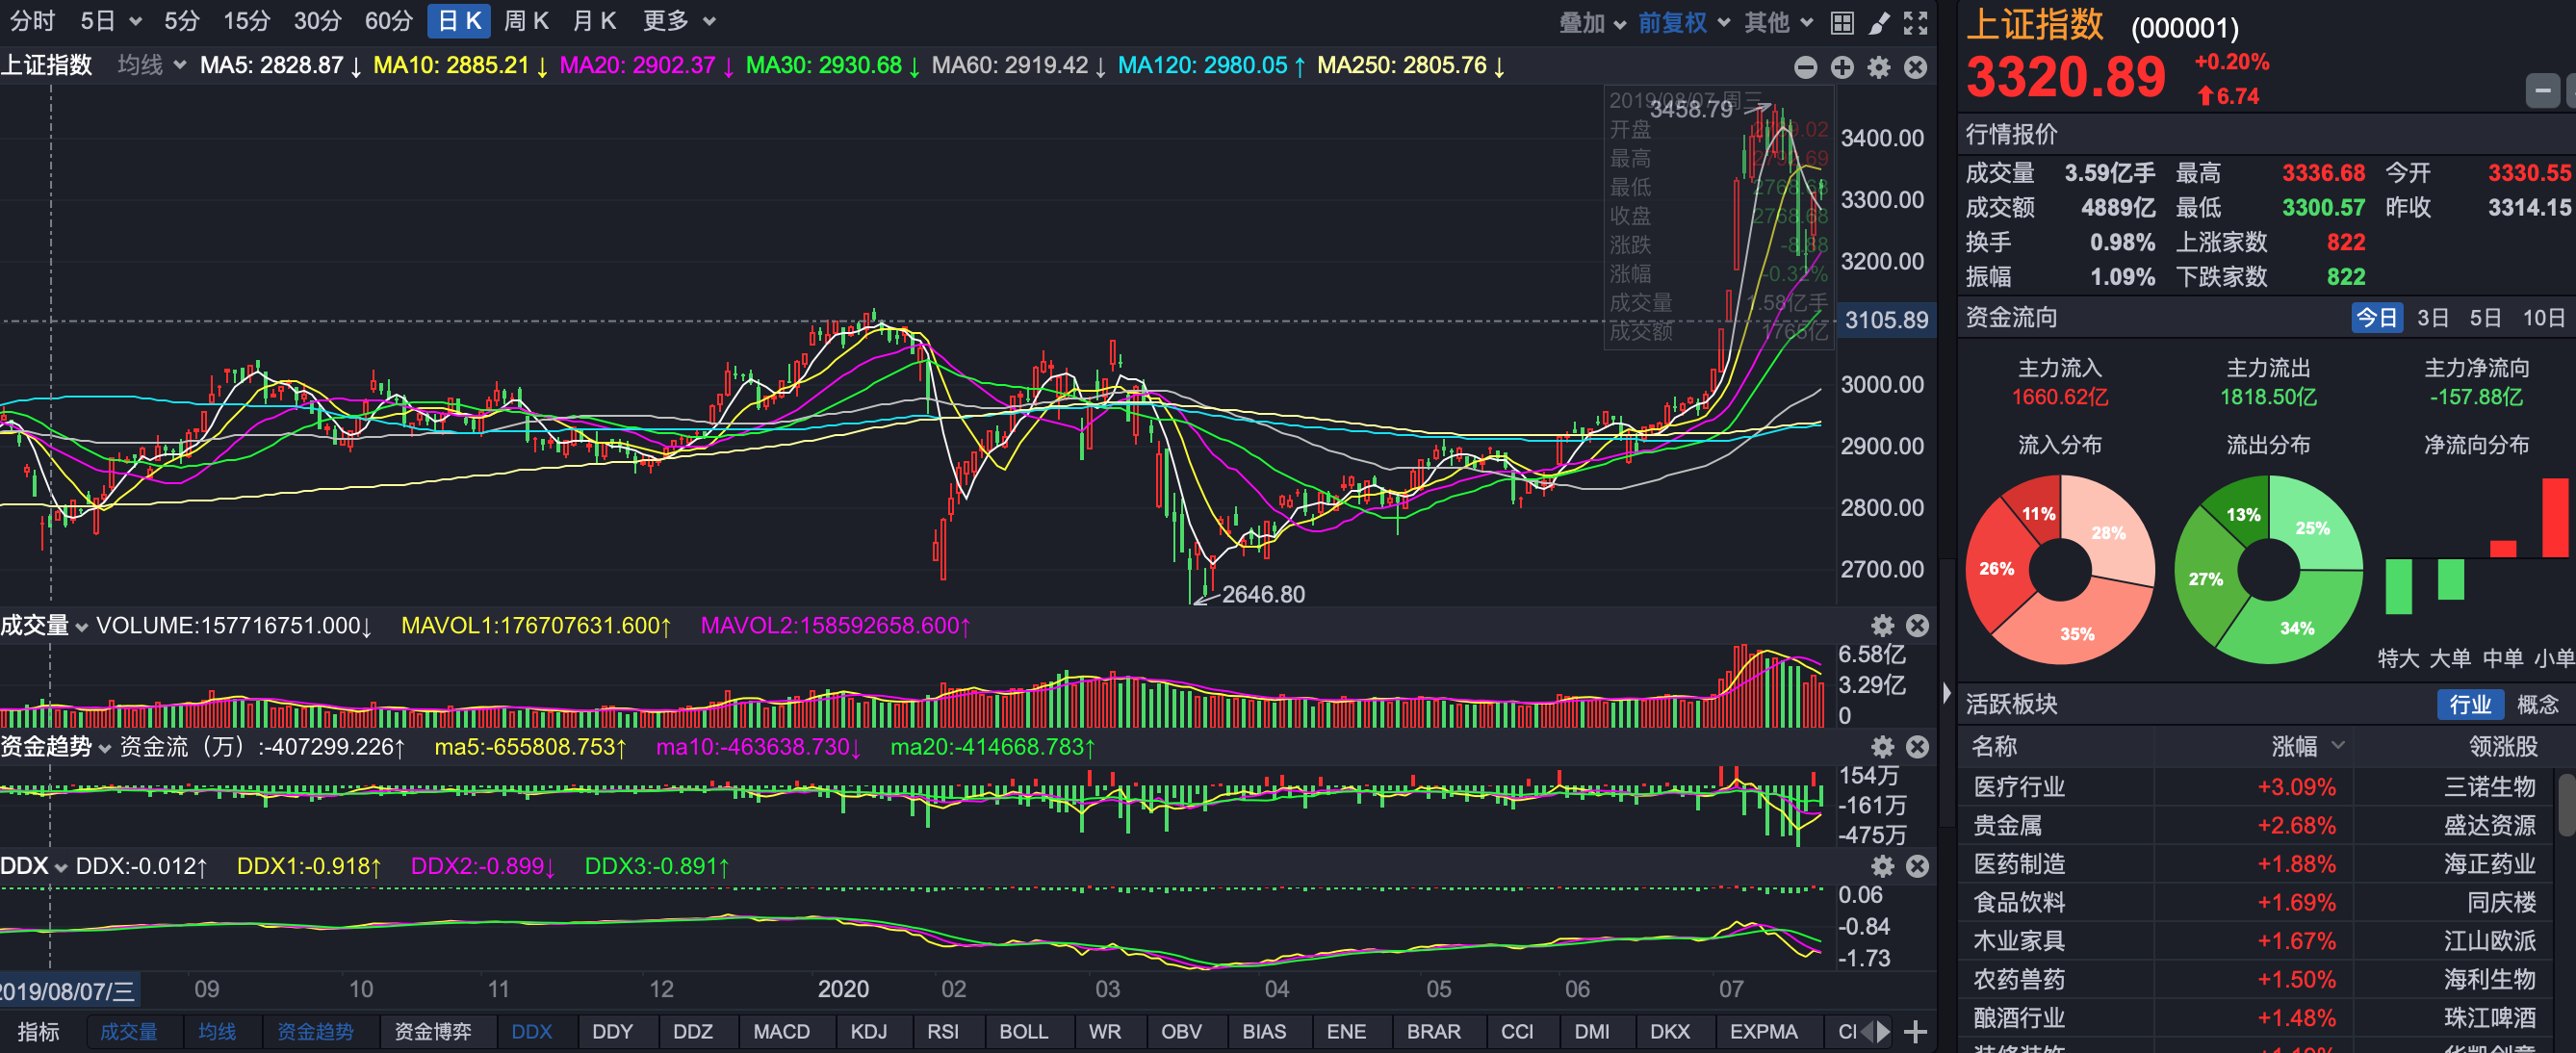Show previous indicators with left arrow
The image size is (2576, 1053).
(1867, 1032)
